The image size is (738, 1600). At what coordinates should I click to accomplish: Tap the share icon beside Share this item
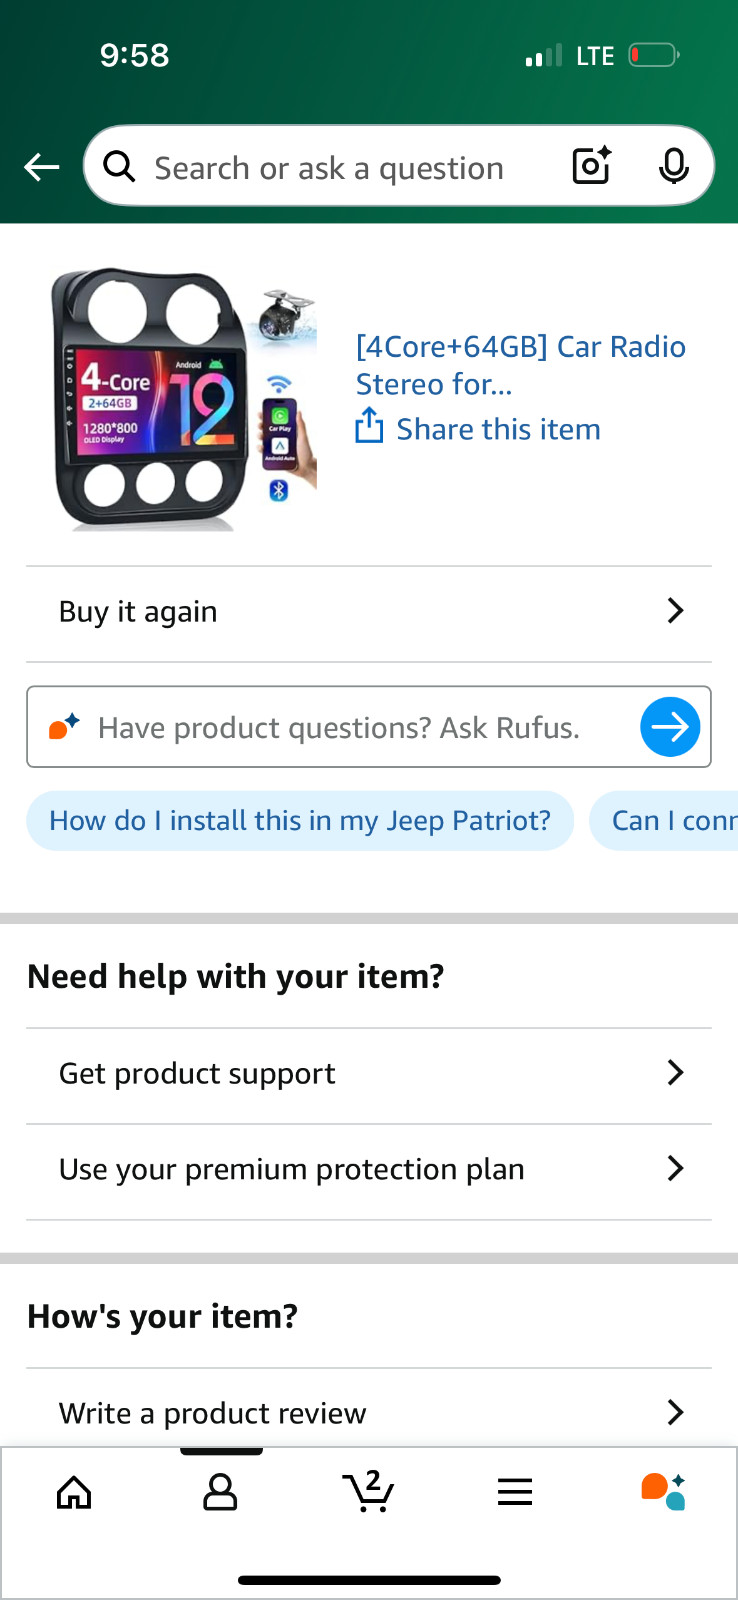369,426
